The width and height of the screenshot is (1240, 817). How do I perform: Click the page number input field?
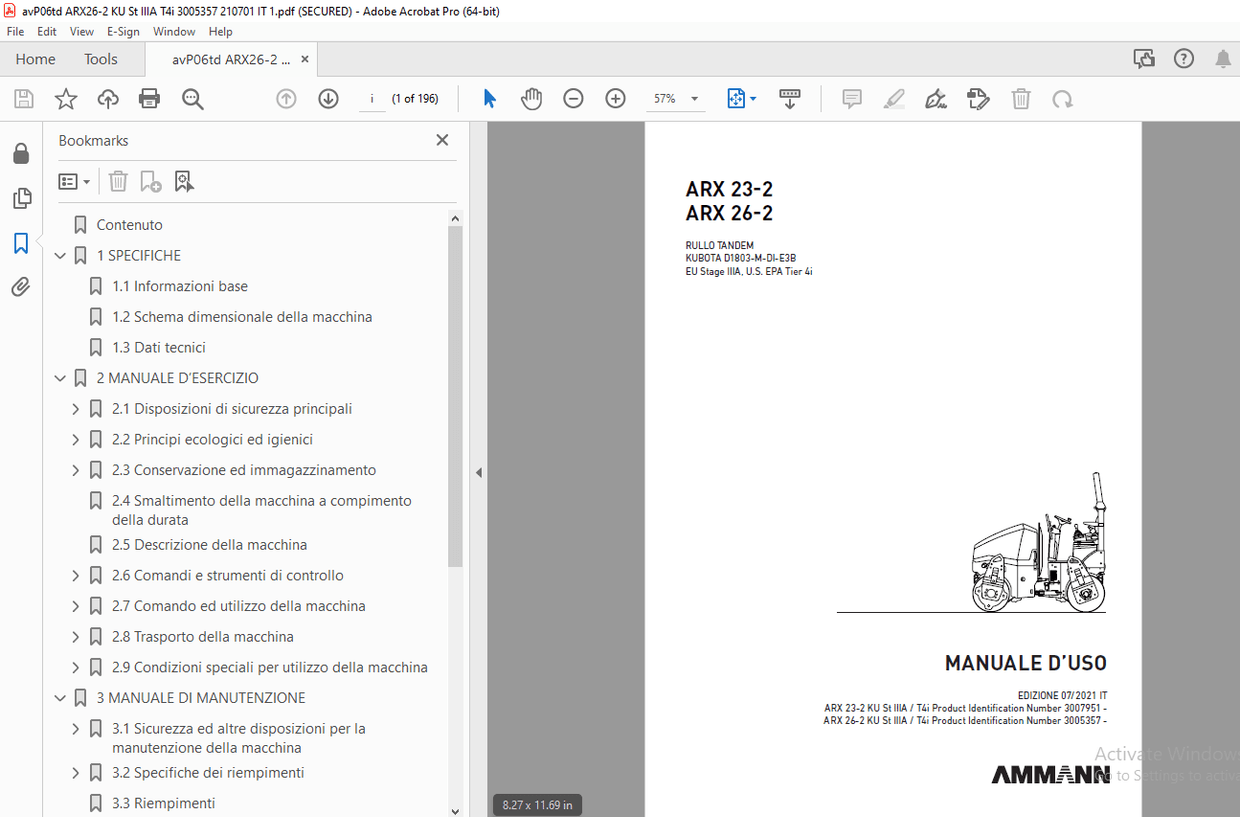point(372,98)
